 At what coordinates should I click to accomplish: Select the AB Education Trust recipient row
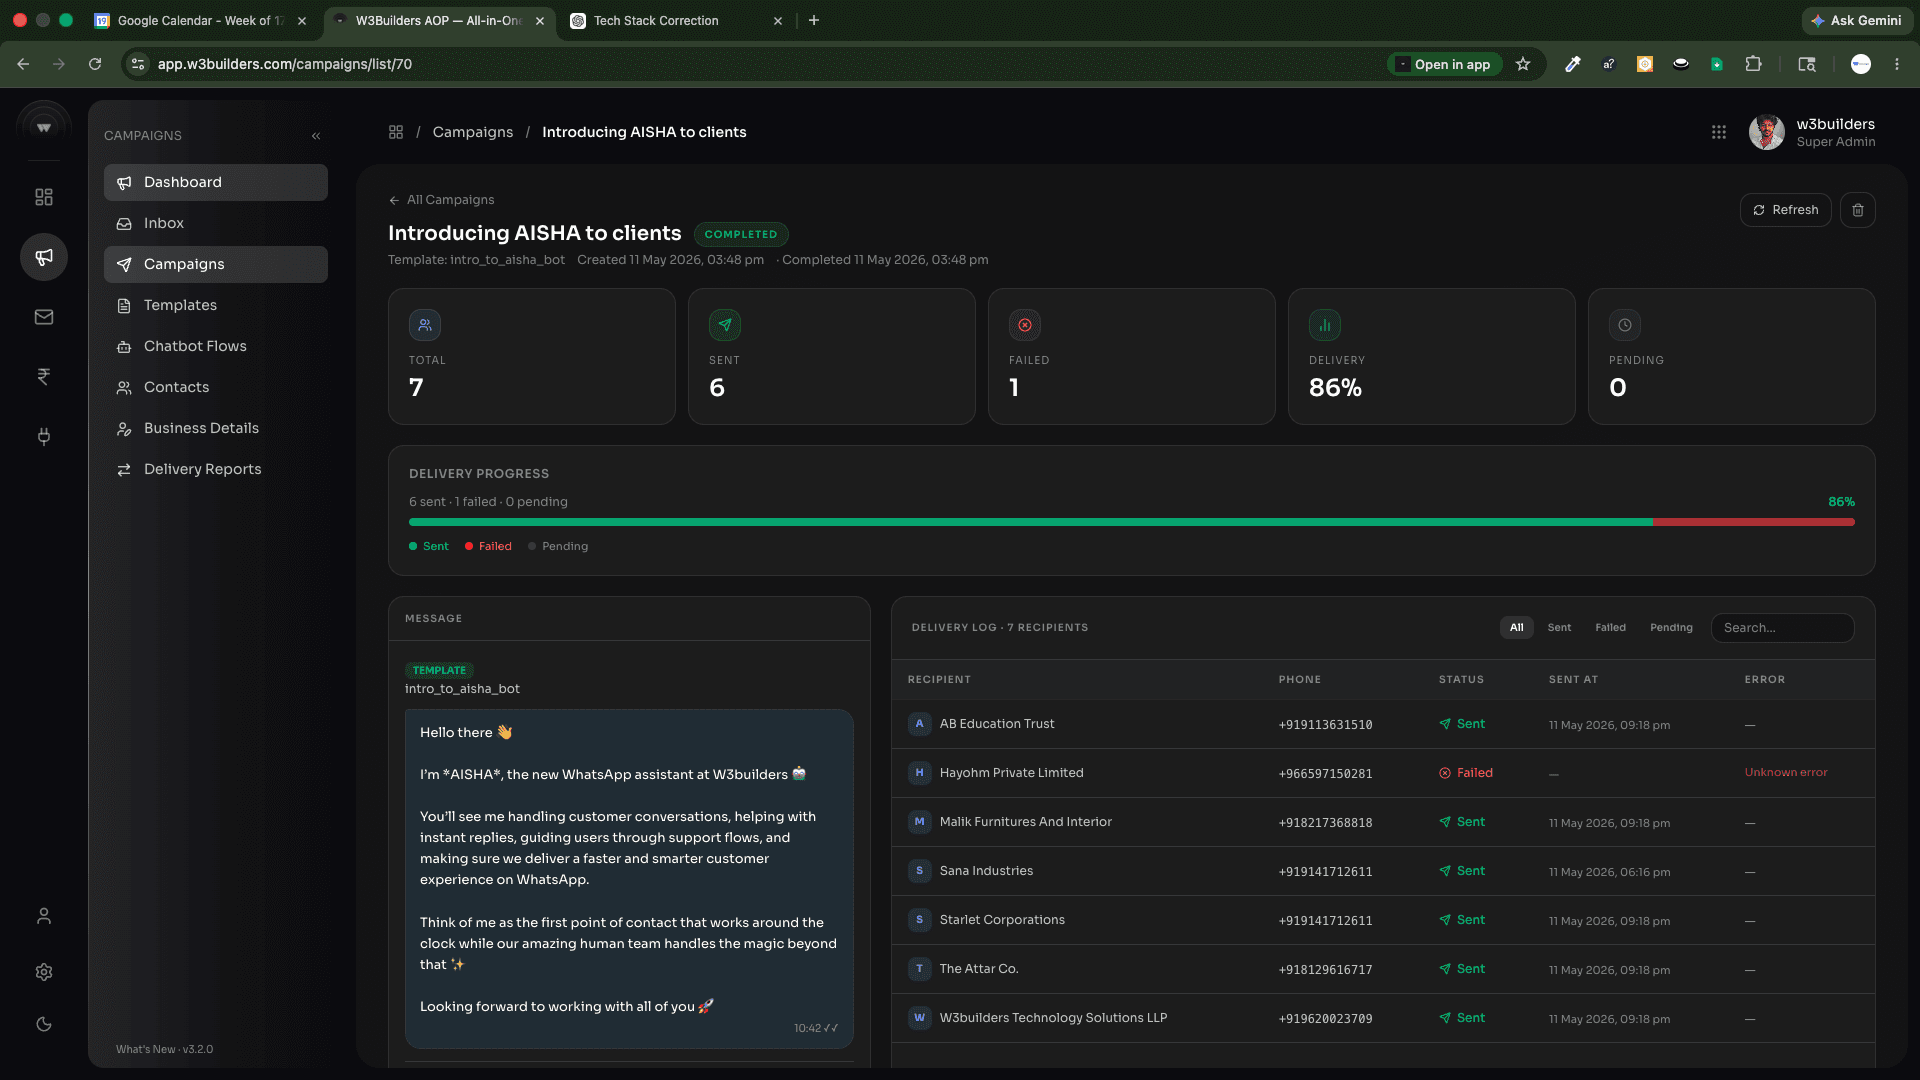pyautogui.click(x=1383, y=724)
